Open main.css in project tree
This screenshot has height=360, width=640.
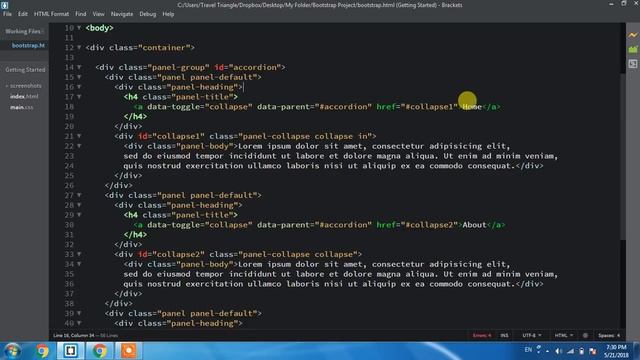click(x=22, y=107)
